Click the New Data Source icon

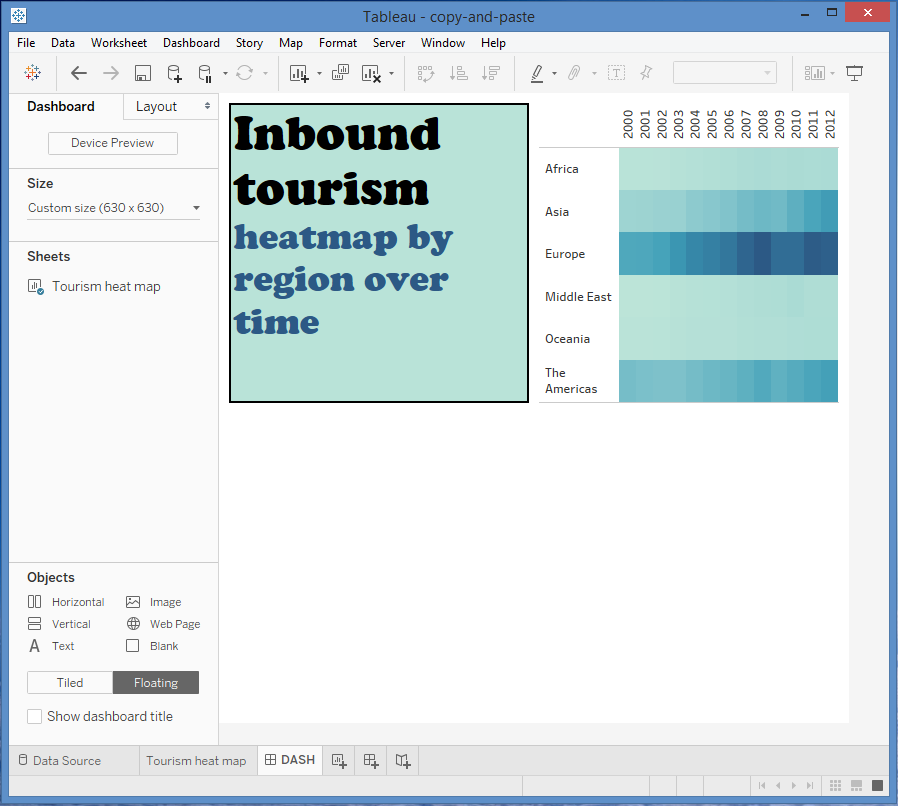coord(174,73)
